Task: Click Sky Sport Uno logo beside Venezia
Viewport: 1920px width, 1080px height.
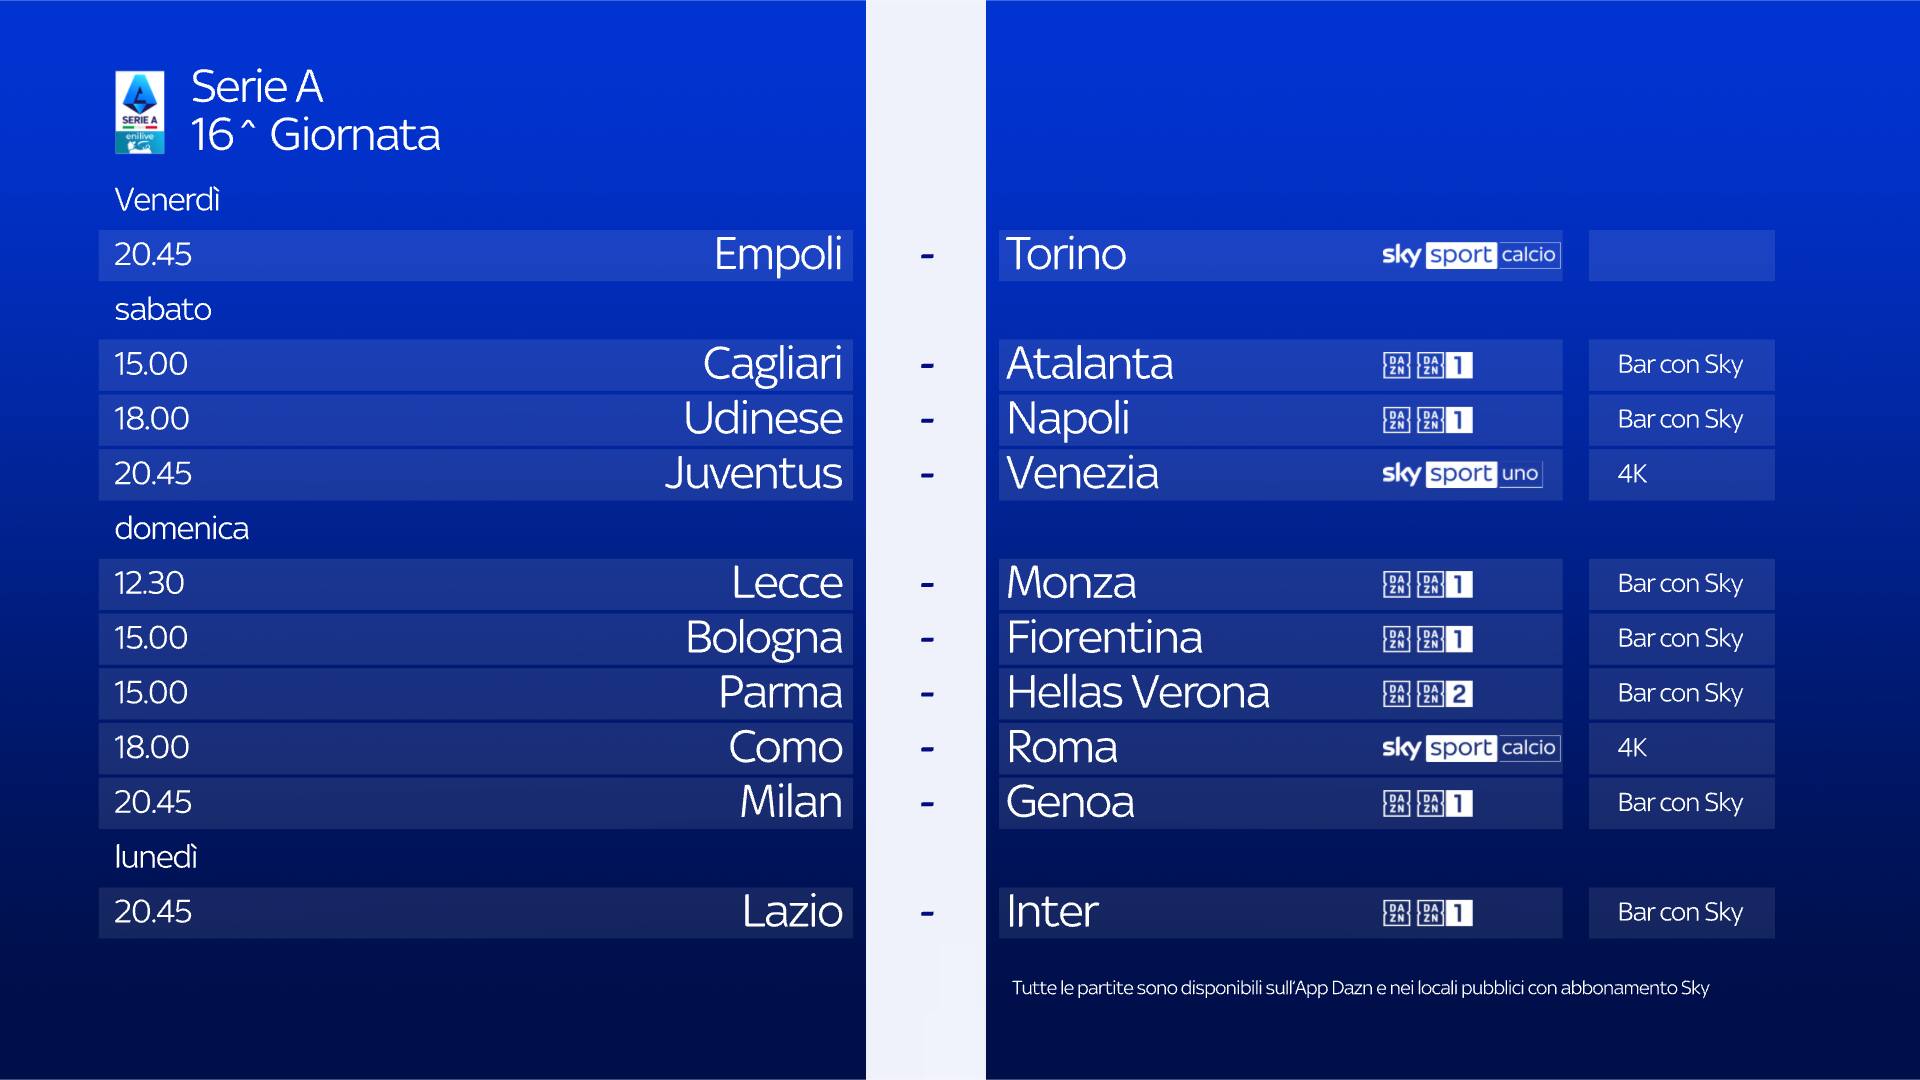Action: pyautogui.click(x=1461, y=474)
